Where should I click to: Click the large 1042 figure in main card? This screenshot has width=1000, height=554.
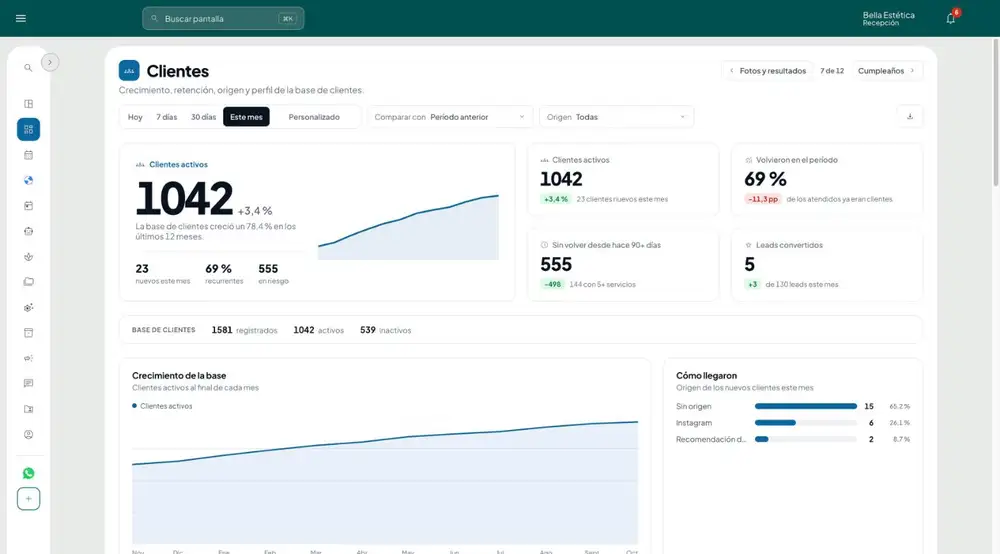pyautogui.click(x=184, y=199)
